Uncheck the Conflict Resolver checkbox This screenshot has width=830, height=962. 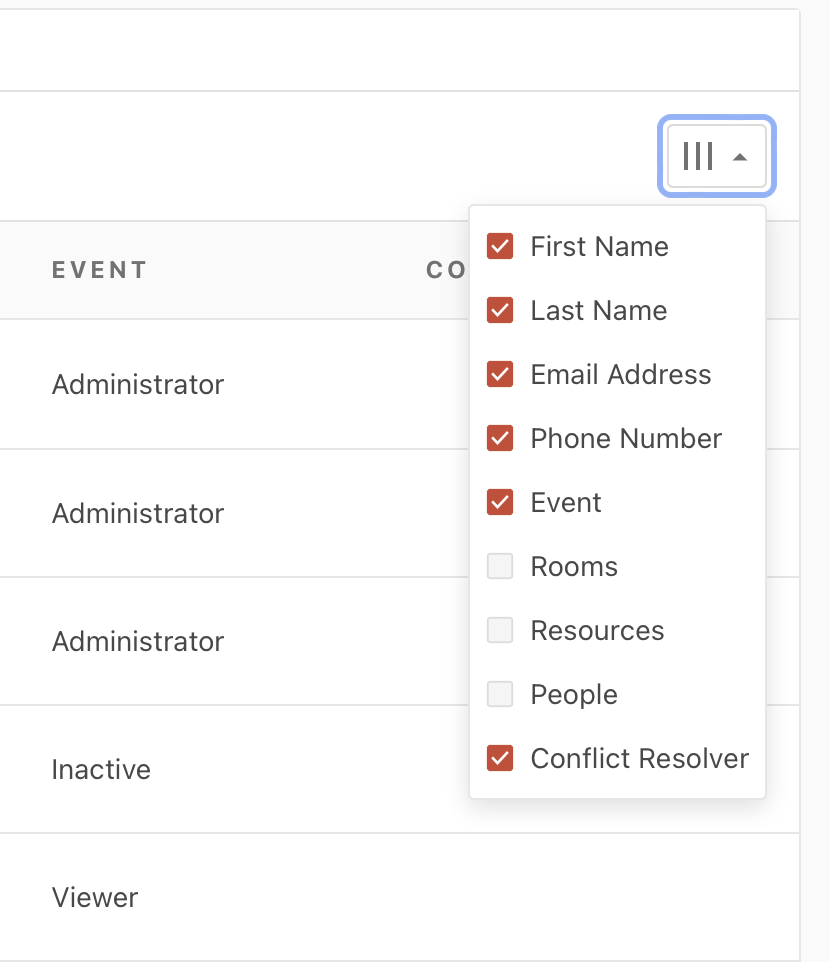click(500, 758)
